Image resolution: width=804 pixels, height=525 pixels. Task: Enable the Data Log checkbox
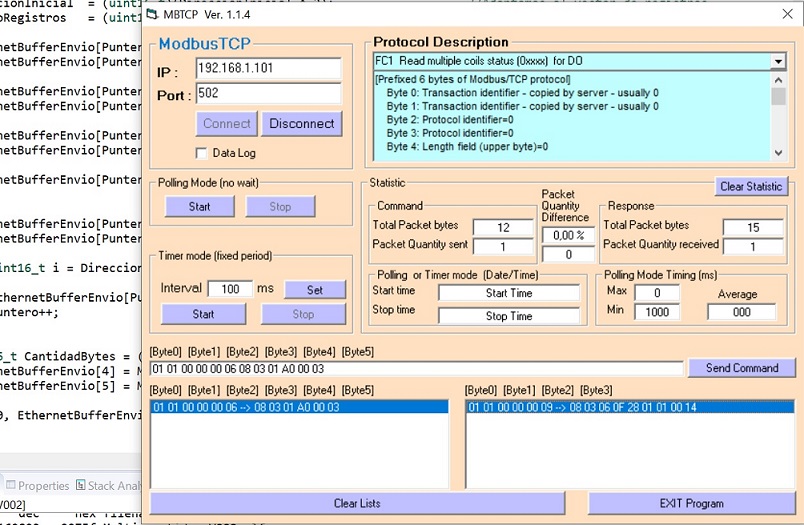(202, 153)
